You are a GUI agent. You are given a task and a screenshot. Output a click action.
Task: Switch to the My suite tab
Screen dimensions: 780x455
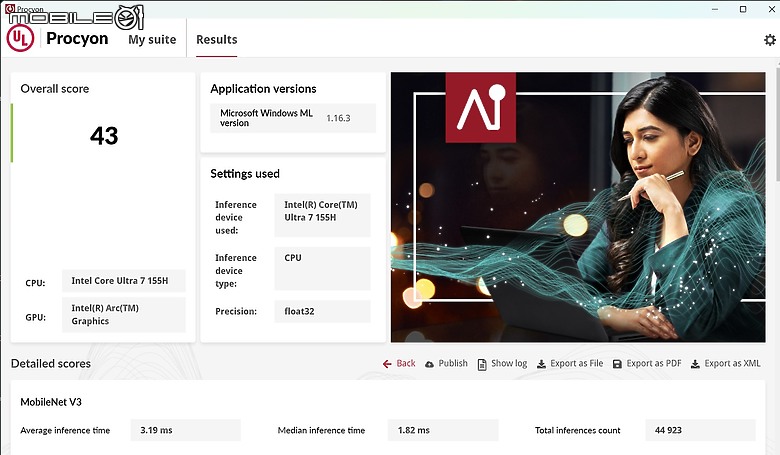(x=152, y=39)
